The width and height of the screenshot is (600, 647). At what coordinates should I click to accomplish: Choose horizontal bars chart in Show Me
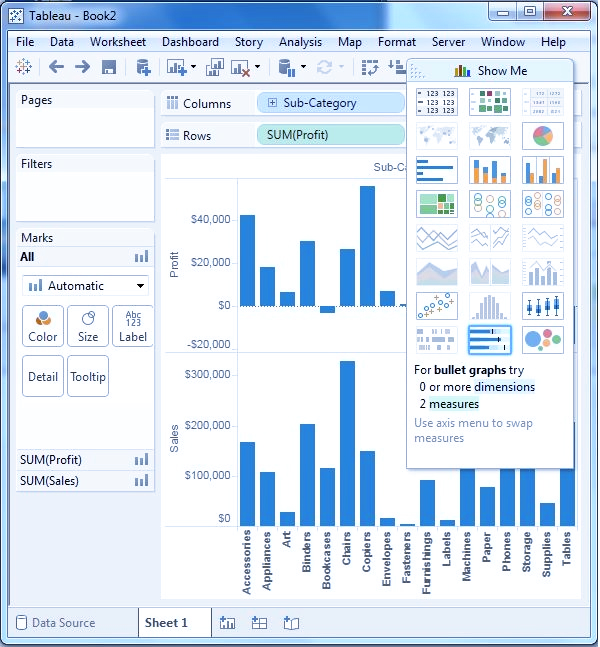coord(437,170)
